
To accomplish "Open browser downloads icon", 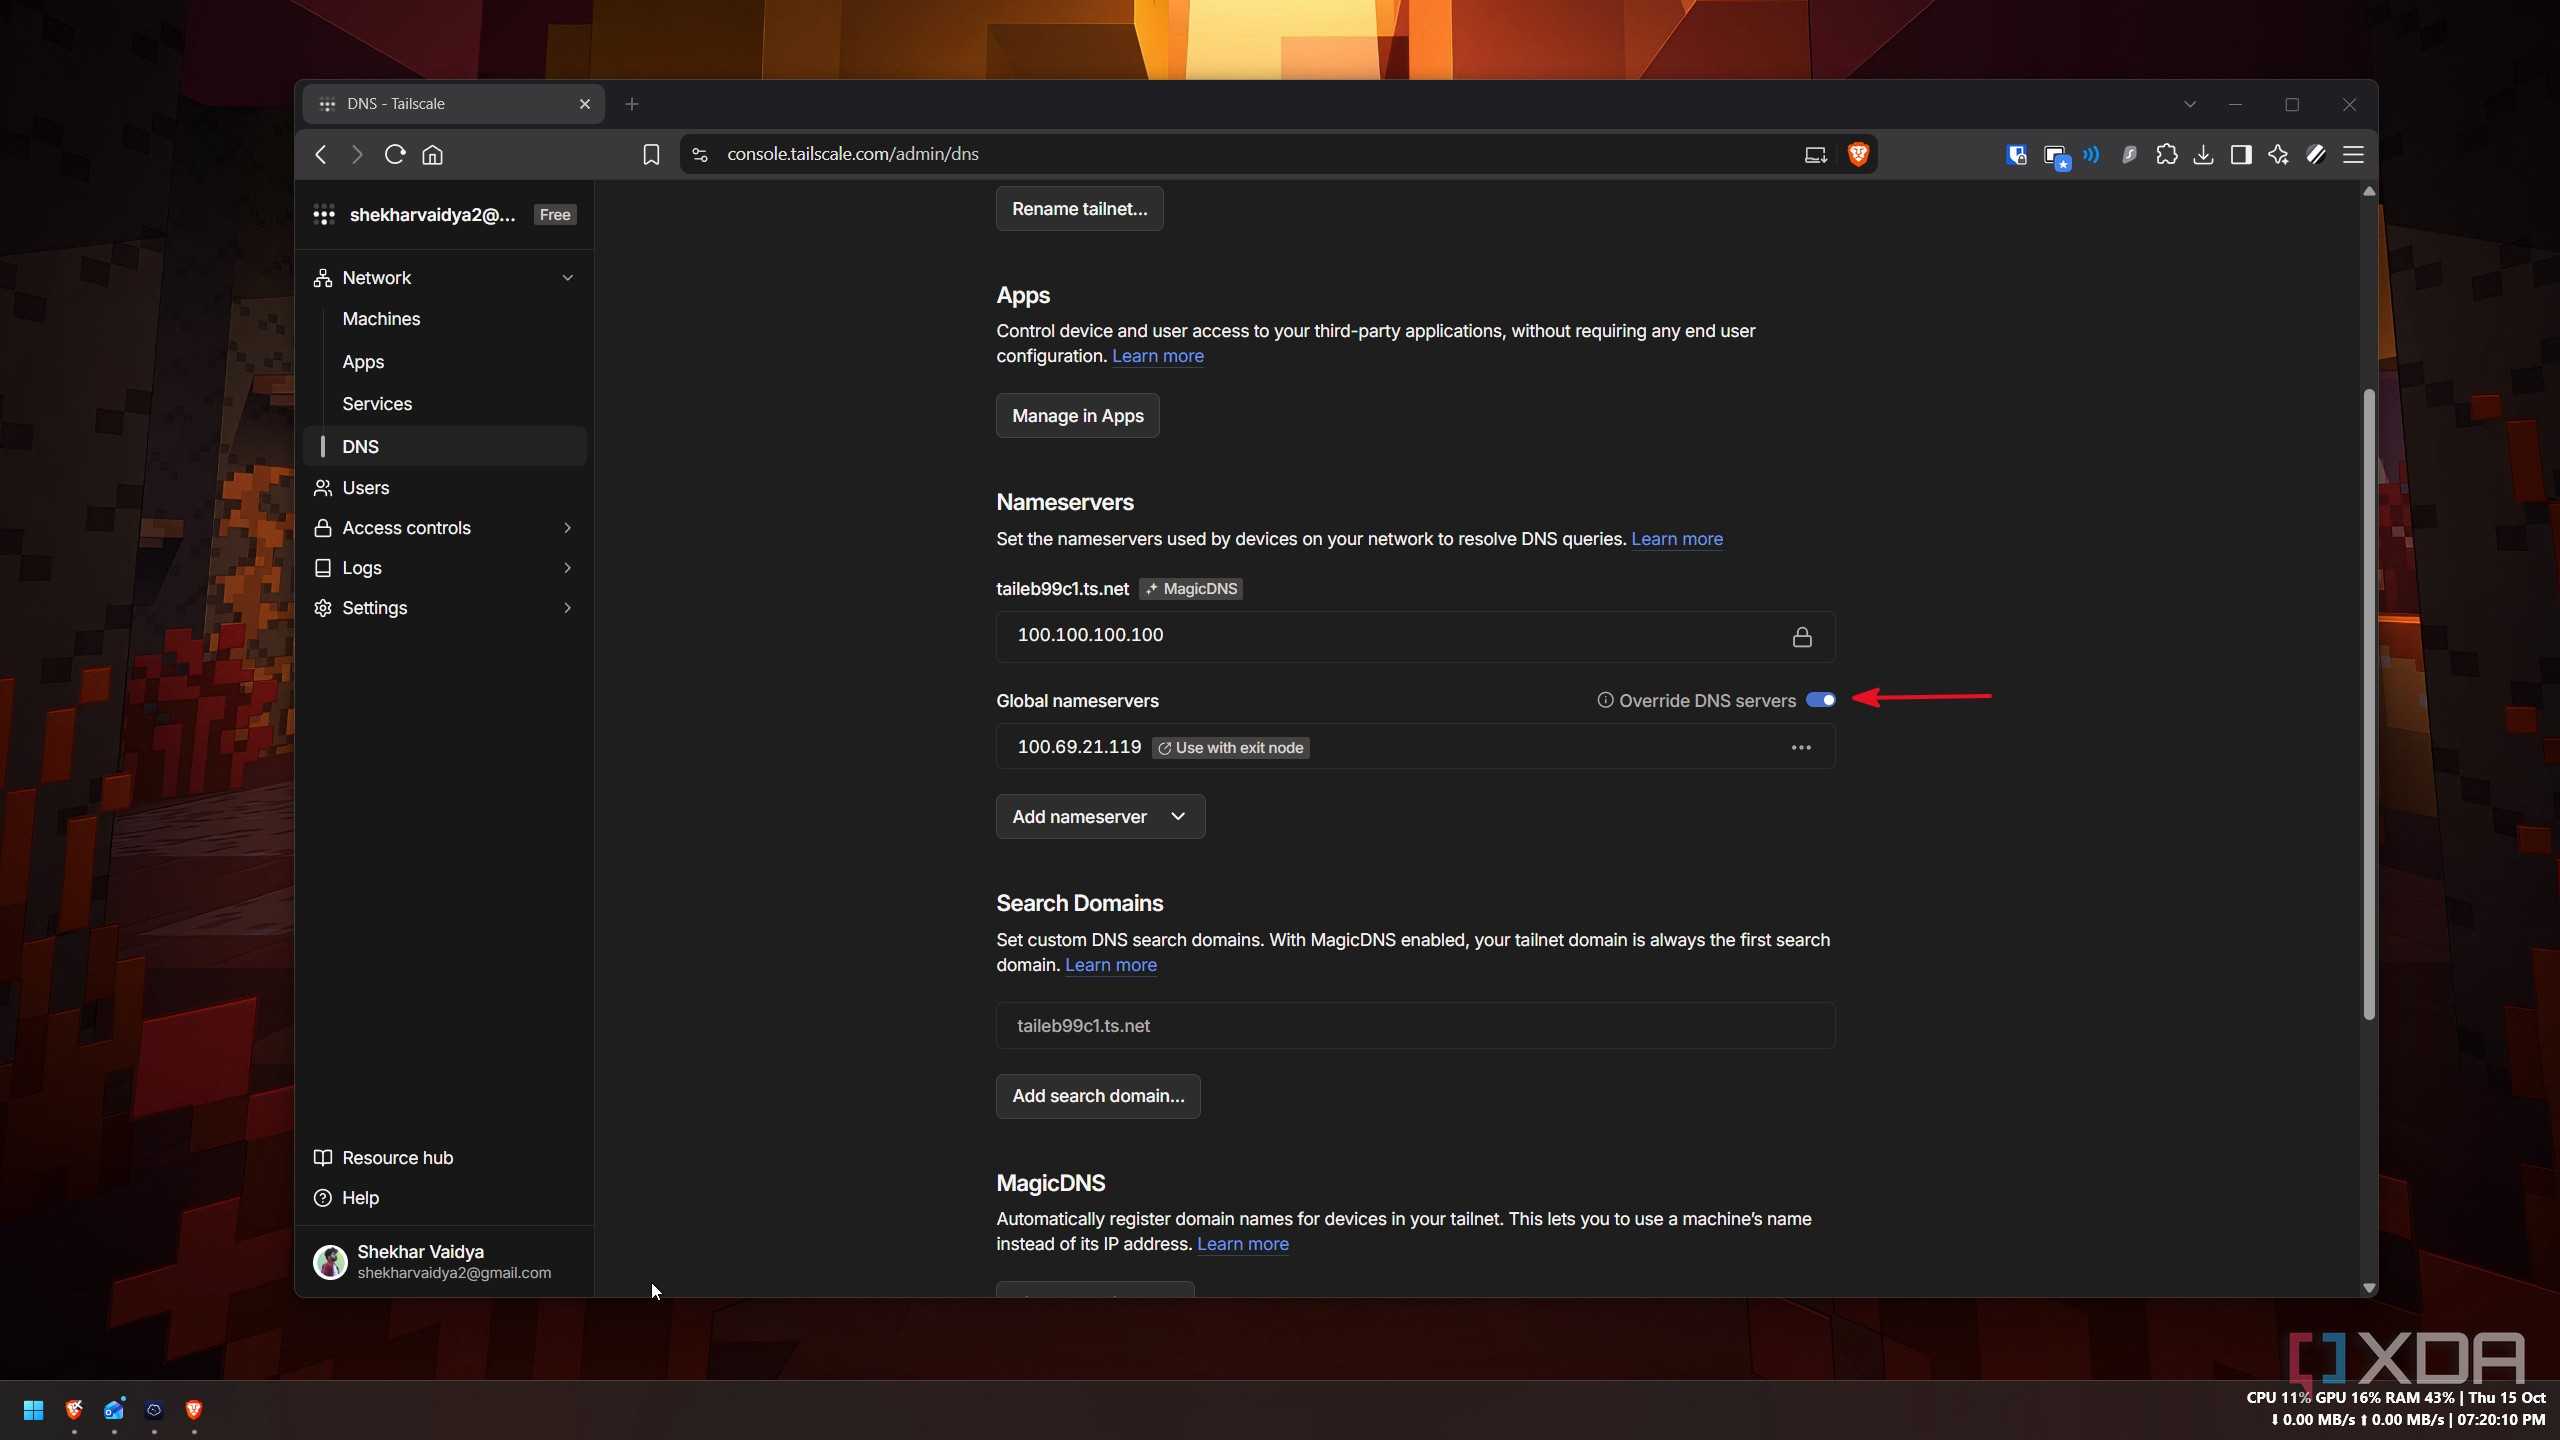I will [2203, 154].
